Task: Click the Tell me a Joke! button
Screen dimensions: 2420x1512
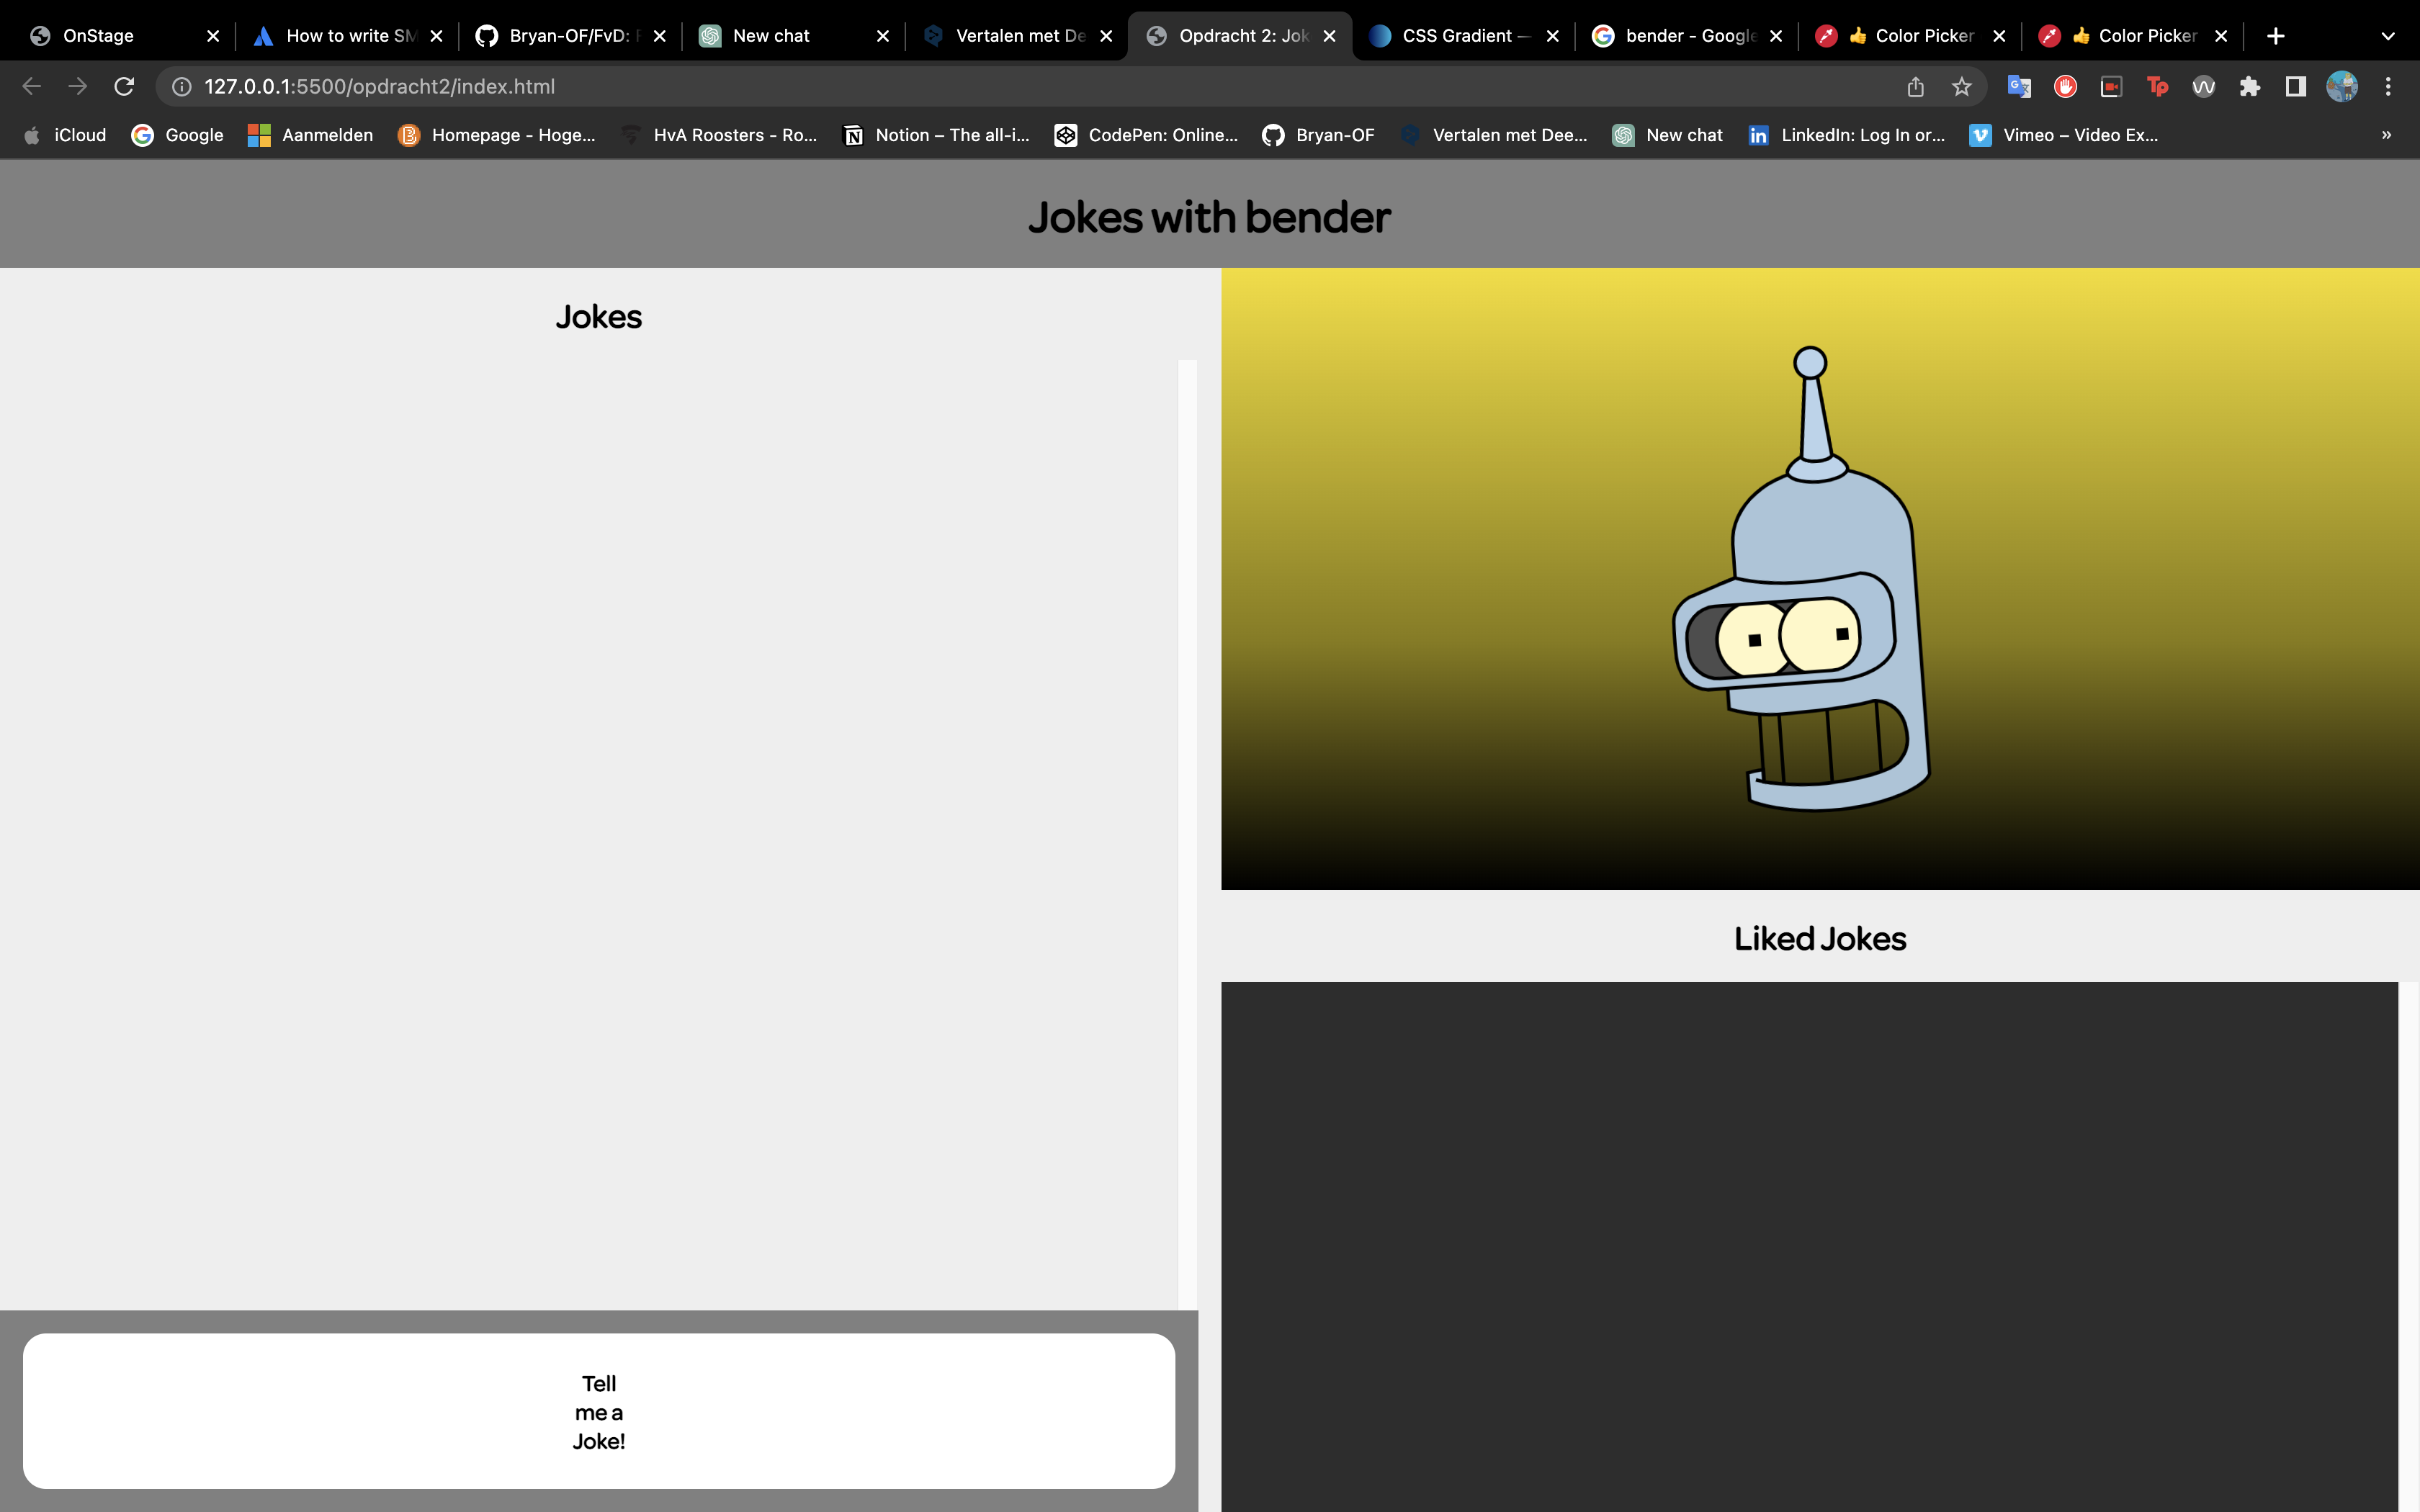Action: click(599, 1411)
